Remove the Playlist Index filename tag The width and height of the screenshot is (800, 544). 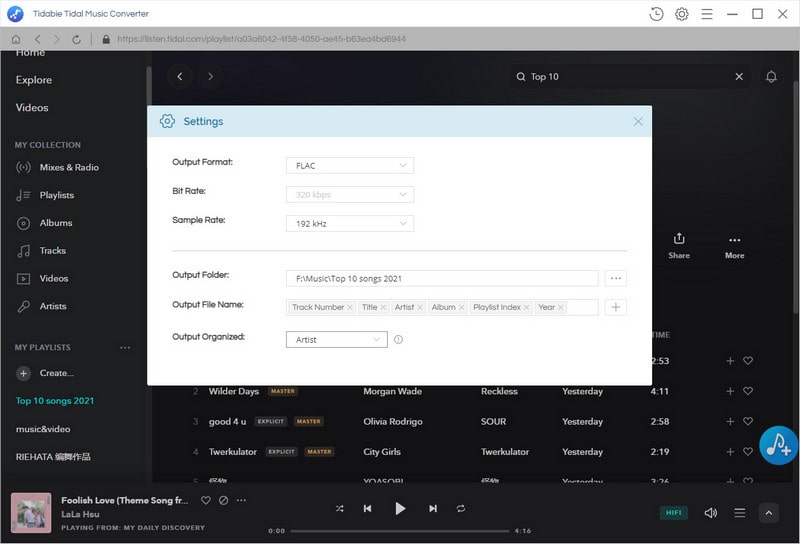click(x=526, y=307)
